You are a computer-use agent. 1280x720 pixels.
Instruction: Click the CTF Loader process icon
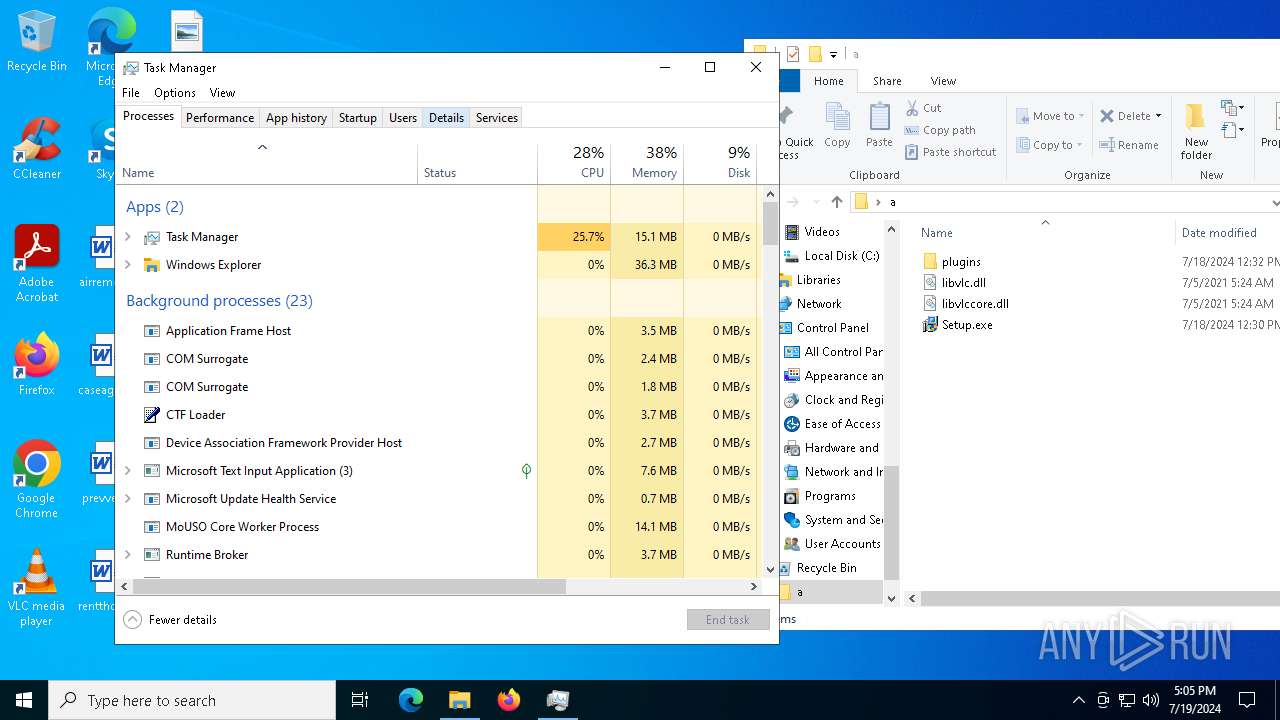(x=152, y=415)
